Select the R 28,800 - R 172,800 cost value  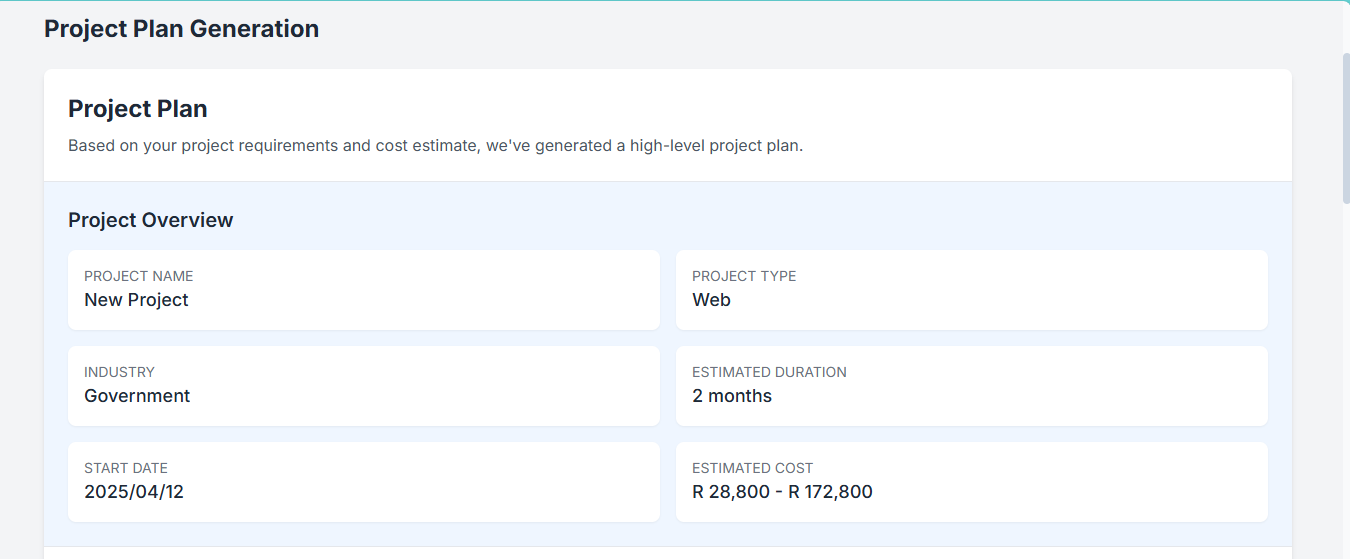[782, 492]
